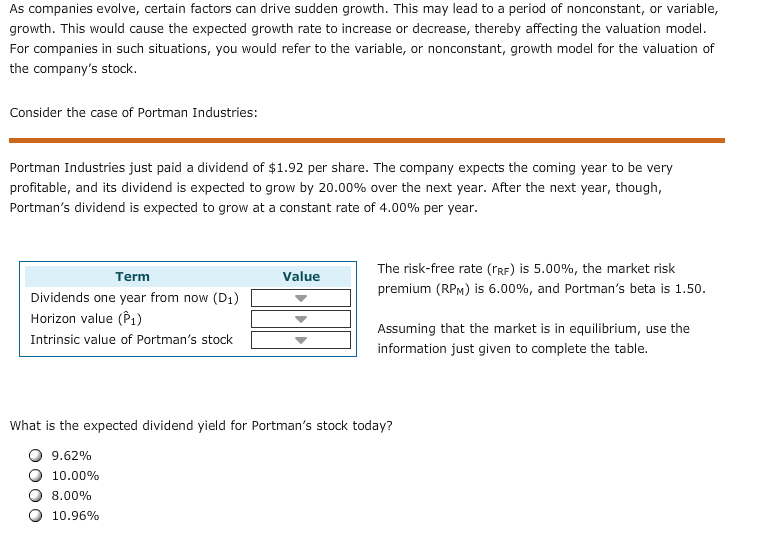773x549 pixels.
Task: Expand the Horizon value dropdown arrow
Action: (x=301, y=319)
